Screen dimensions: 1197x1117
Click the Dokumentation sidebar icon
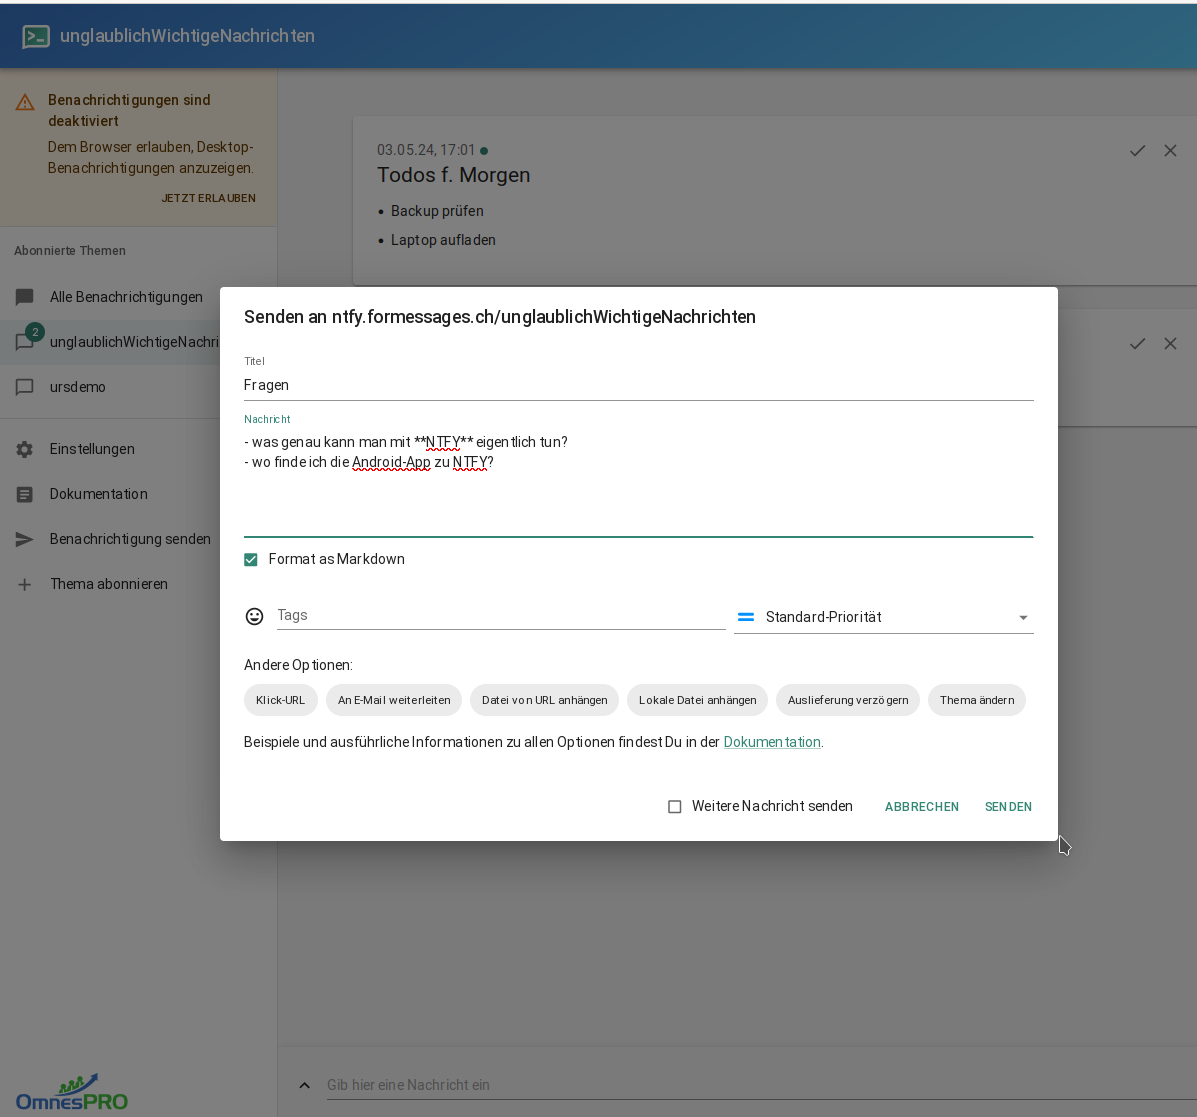pyautogui.click(x=25, y=495)
